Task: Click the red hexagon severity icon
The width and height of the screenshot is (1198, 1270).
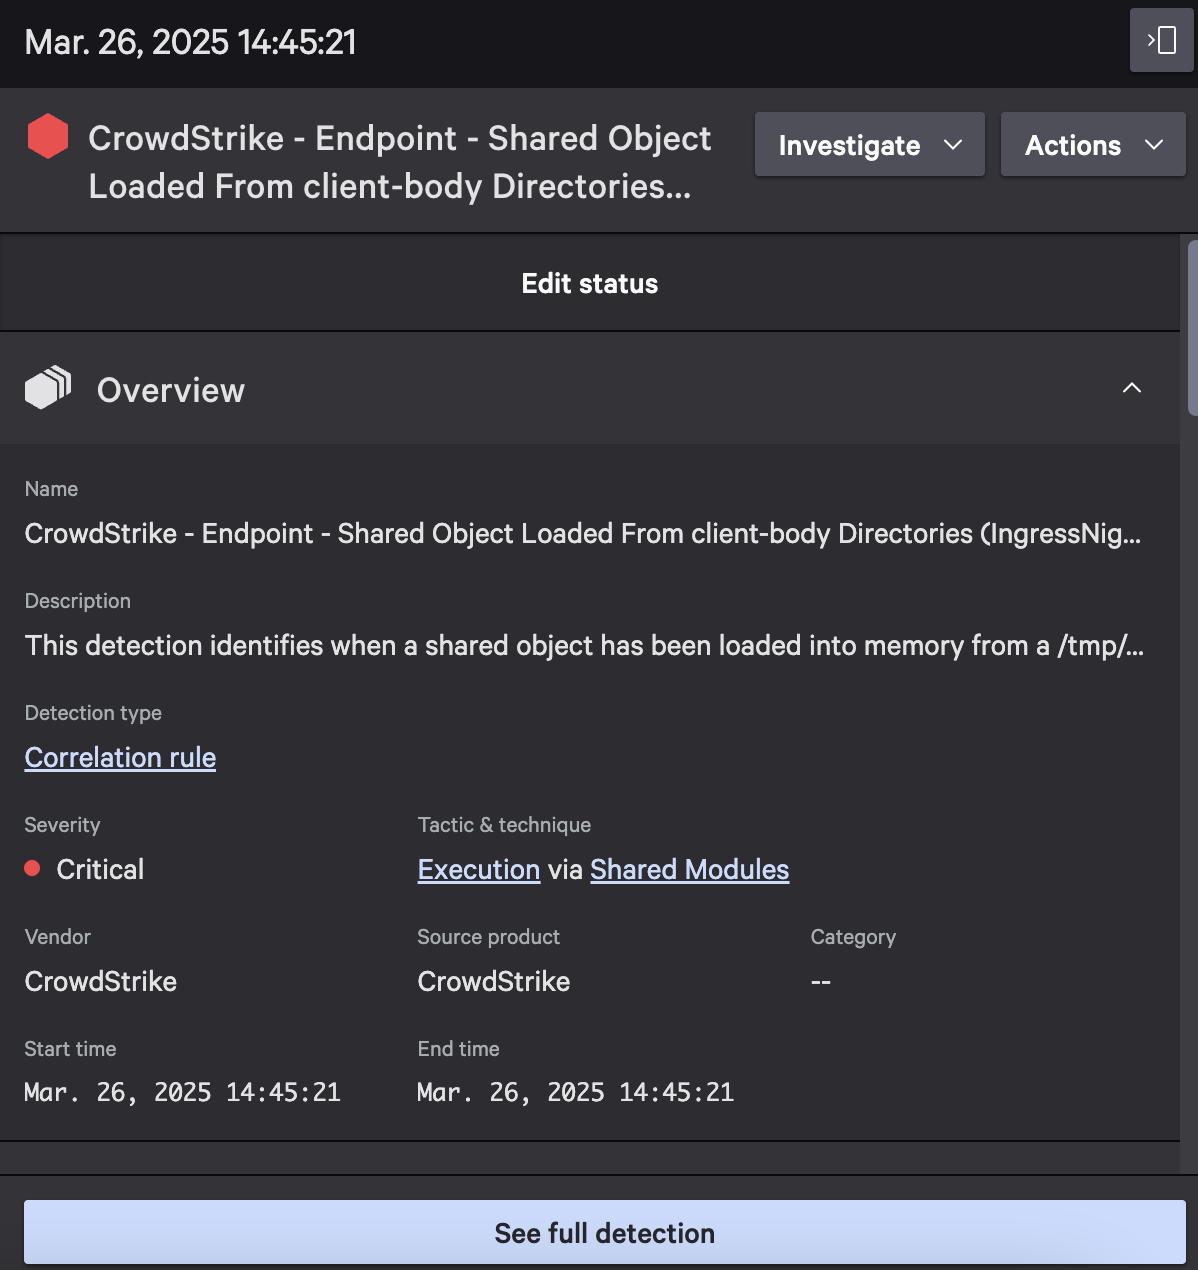Action: [47, 137]
